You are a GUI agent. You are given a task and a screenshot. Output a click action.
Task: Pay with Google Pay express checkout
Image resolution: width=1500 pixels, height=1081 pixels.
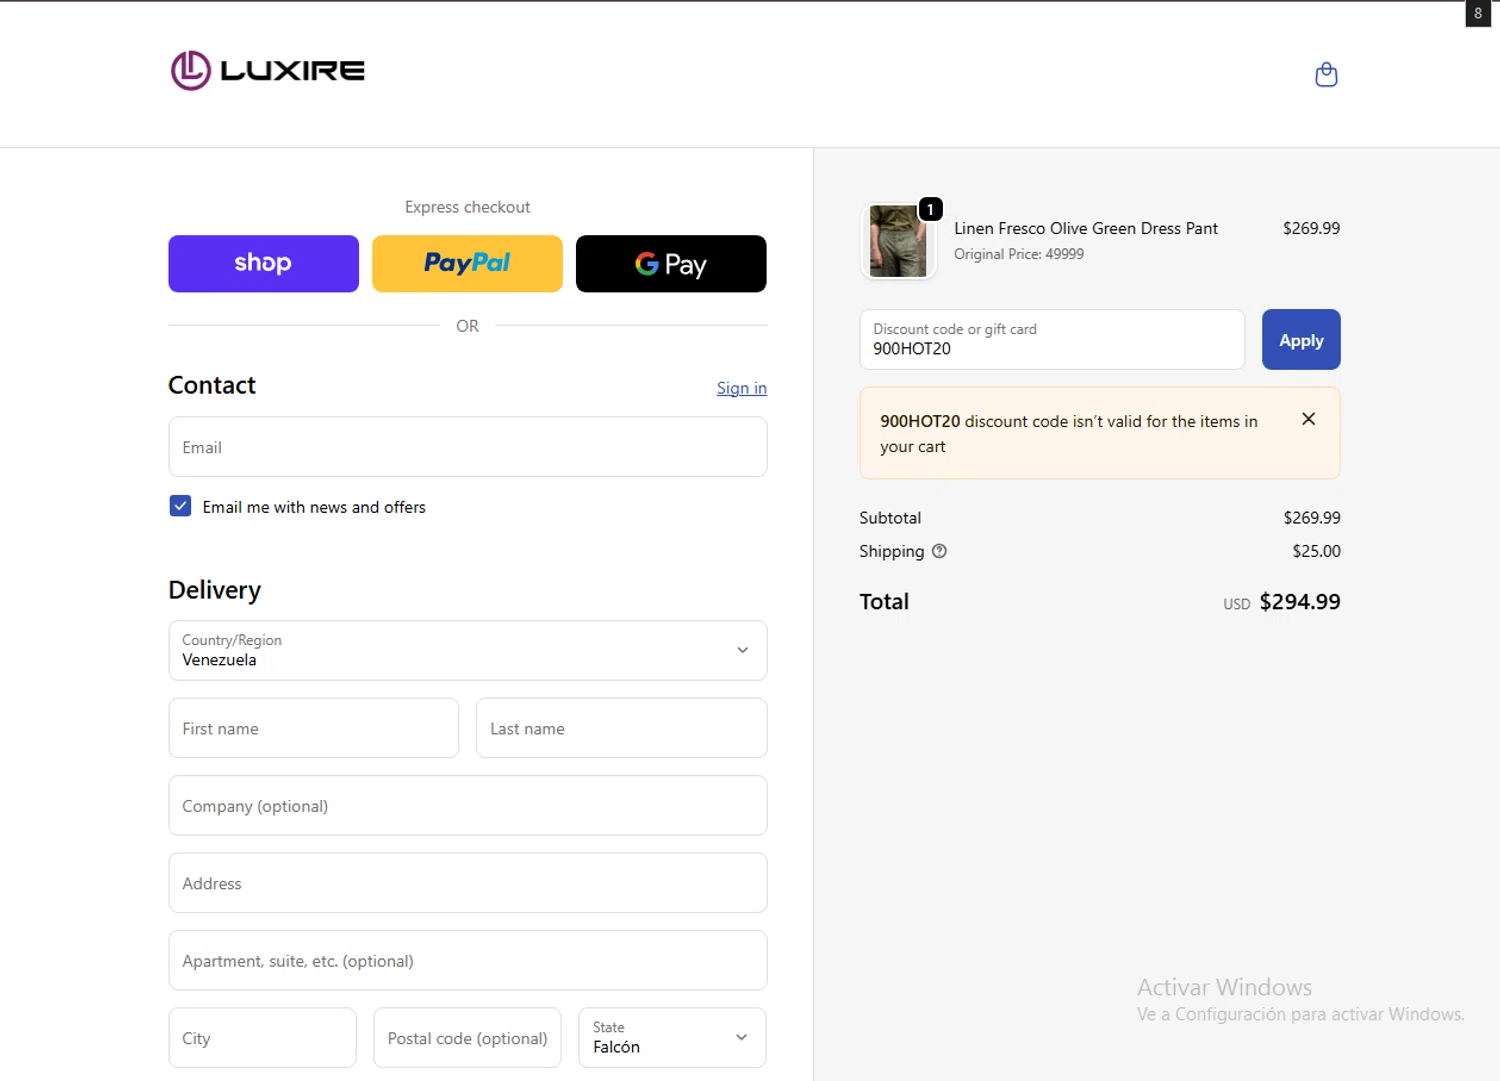pos(671,264)
